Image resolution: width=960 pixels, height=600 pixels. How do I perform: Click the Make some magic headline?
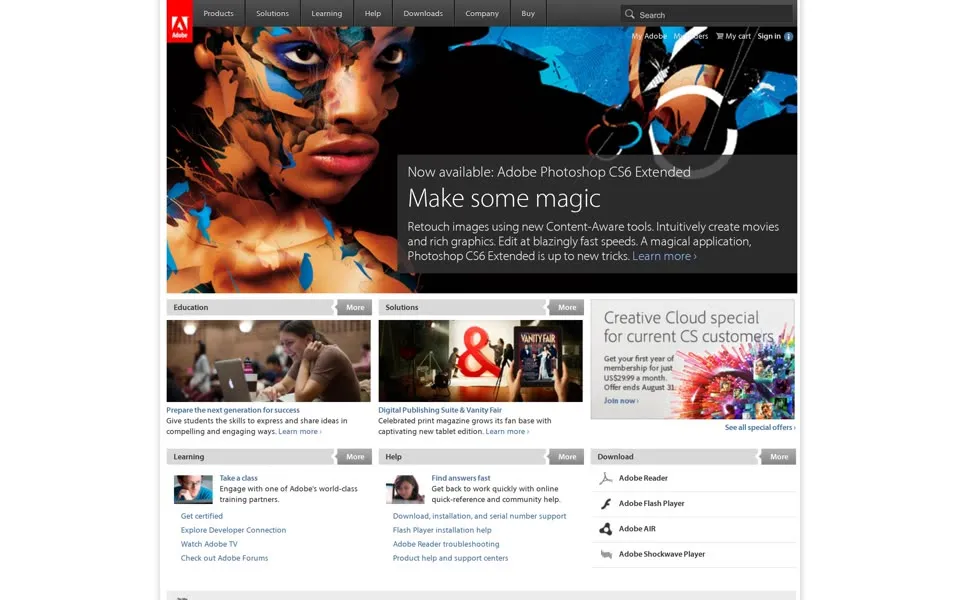pos(504,198)
